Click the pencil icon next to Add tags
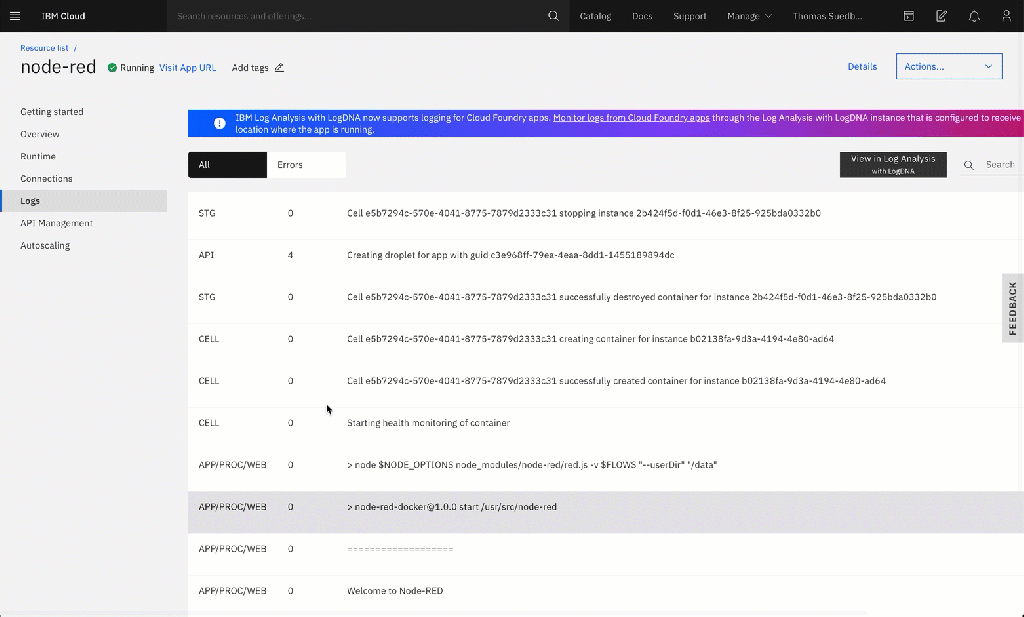The image size is (1024, 617). (x=280, y=68)
